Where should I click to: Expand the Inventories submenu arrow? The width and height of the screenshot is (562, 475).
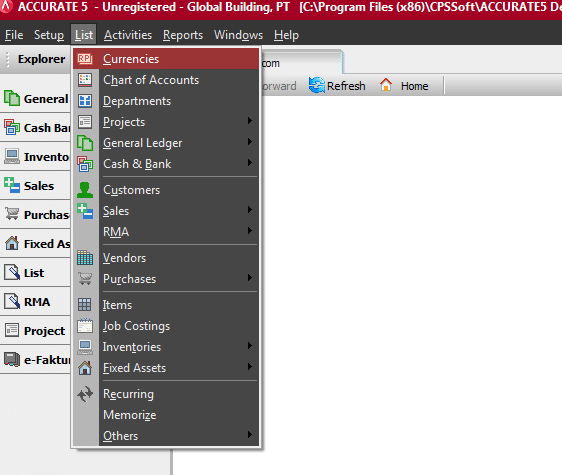click(x=250, y=346)
